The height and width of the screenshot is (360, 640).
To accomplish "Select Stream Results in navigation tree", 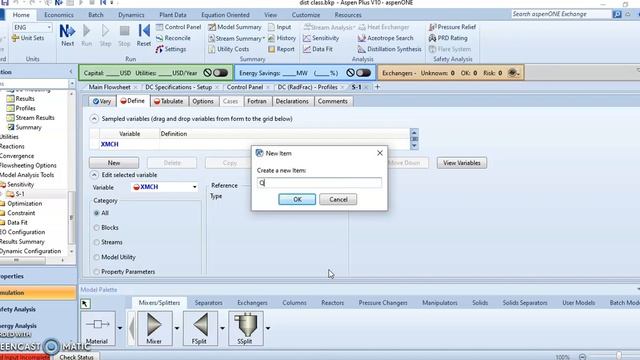I will click(x=31, y=118).
